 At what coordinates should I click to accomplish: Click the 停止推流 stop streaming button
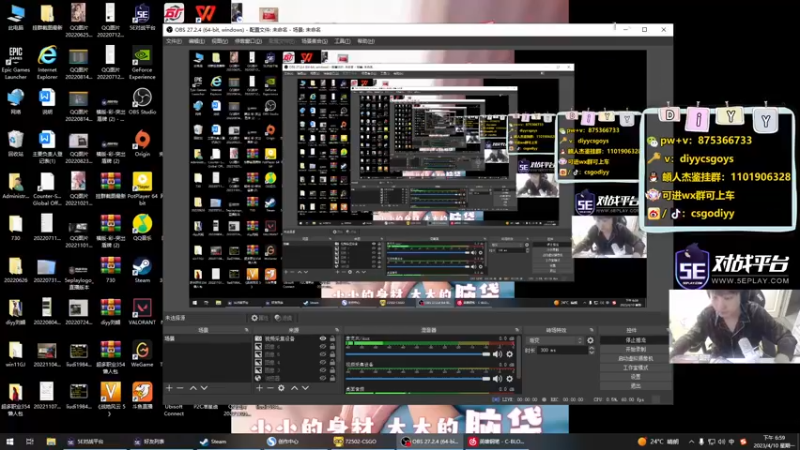[635, 340]
